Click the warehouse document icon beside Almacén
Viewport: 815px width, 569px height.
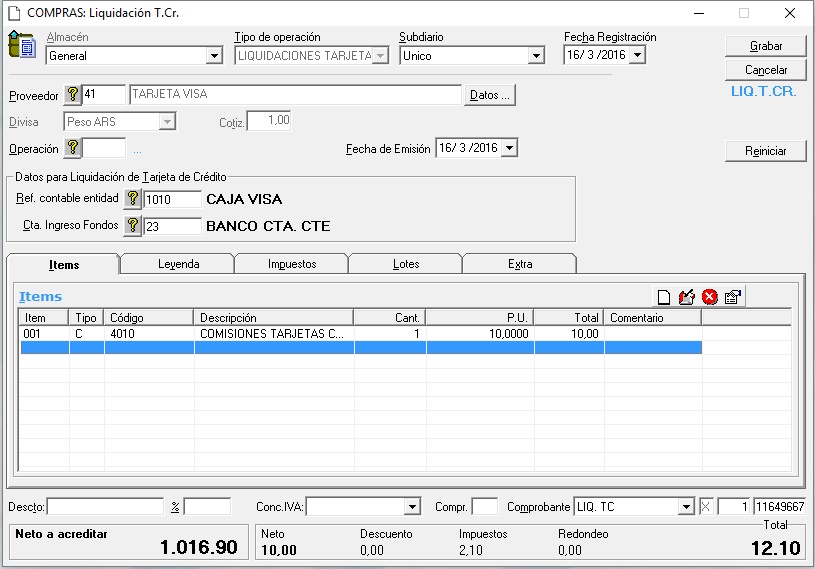(x=22, y=45)
